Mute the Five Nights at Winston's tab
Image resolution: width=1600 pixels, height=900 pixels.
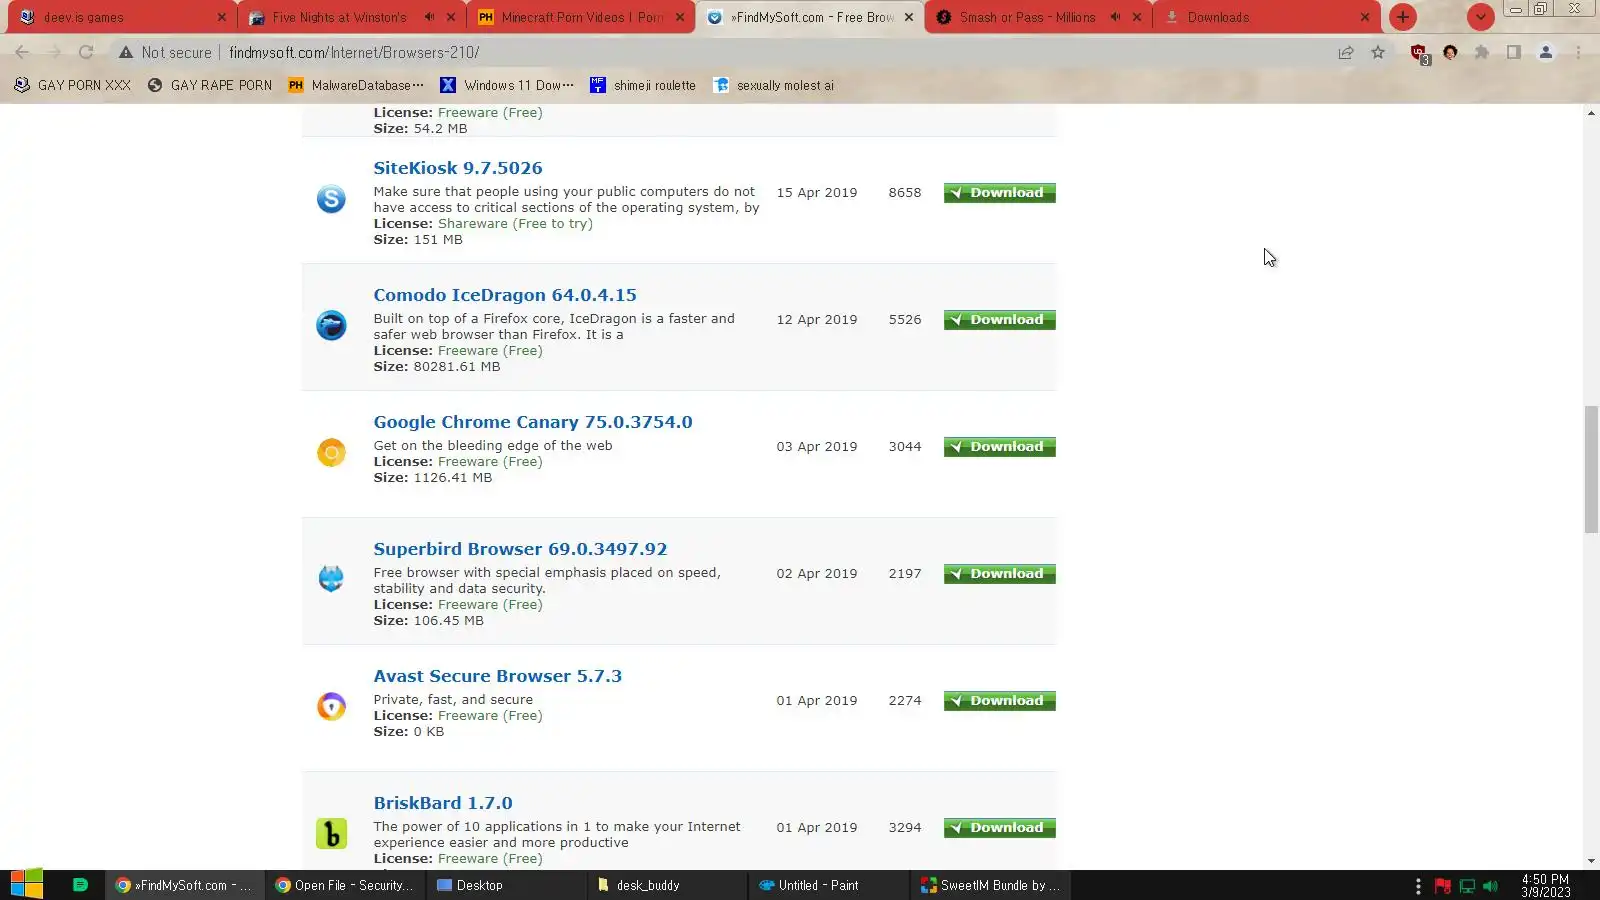pos(429,17)
